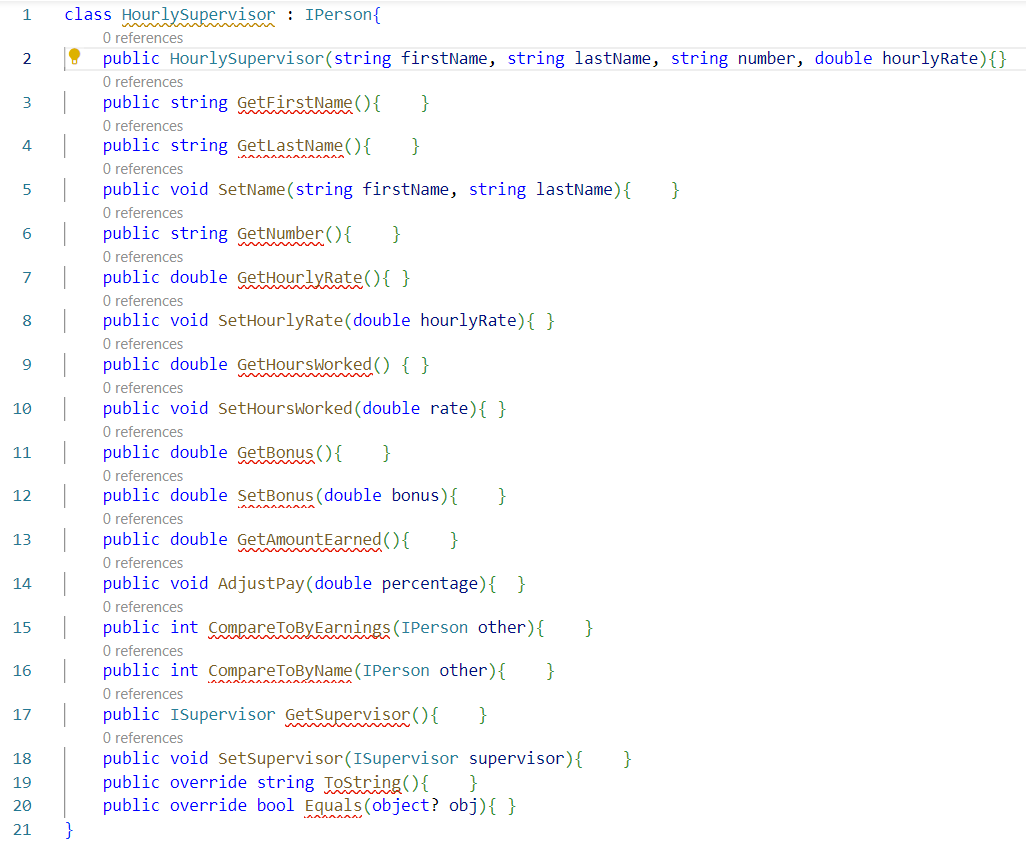Select the Equals method name
This screenshot has height=850, width=1026.
tap(333, 806)
